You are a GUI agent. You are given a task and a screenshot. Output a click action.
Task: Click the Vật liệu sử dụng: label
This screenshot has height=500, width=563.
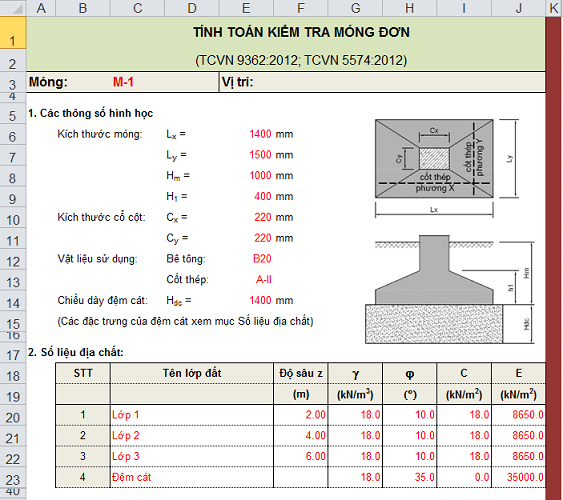coord(97,259)
